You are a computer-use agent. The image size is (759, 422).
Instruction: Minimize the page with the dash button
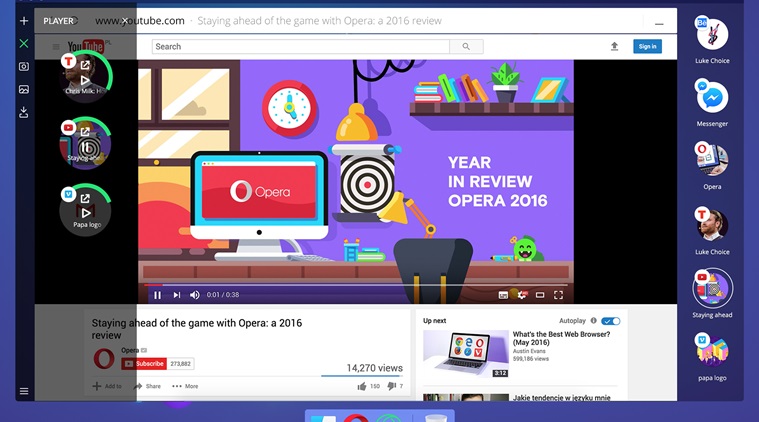pyautogui.click(x=659, y=23)
